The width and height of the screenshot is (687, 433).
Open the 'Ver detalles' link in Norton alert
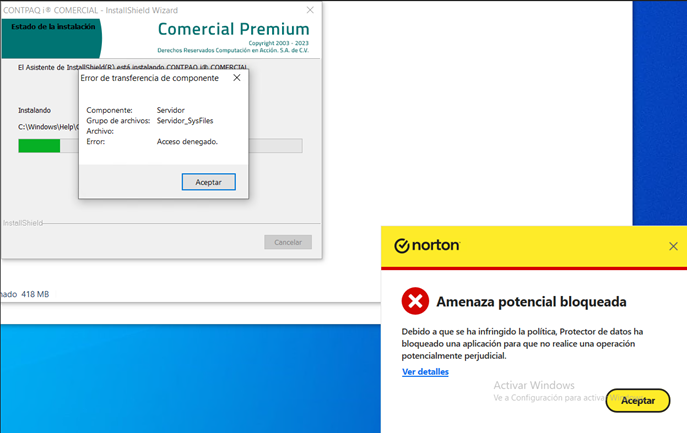[x=425, y=372]
